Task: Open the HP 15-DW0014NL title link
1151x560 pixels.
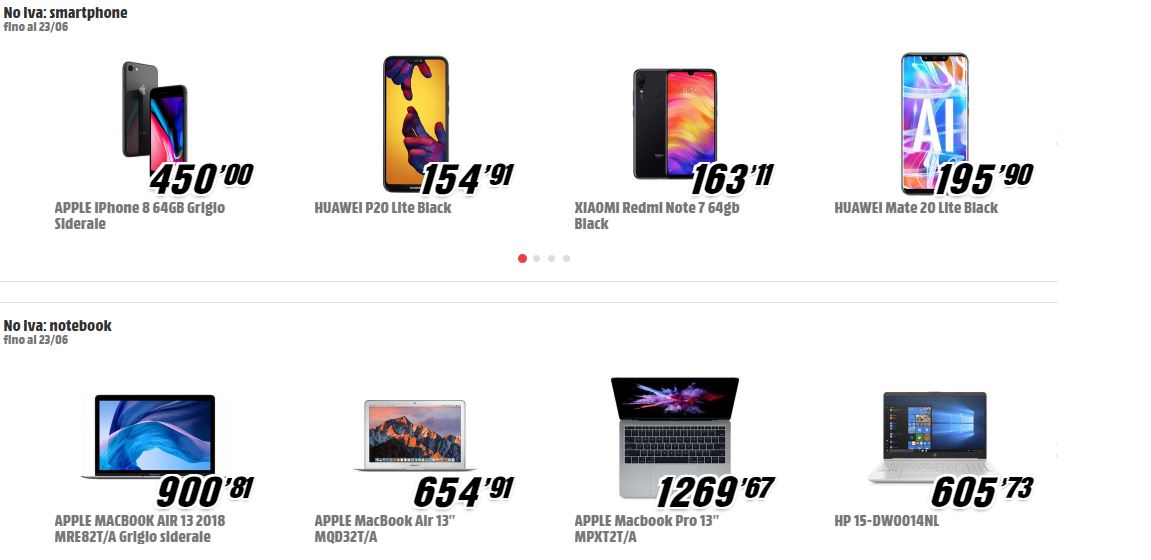Action: click(887, 521)
